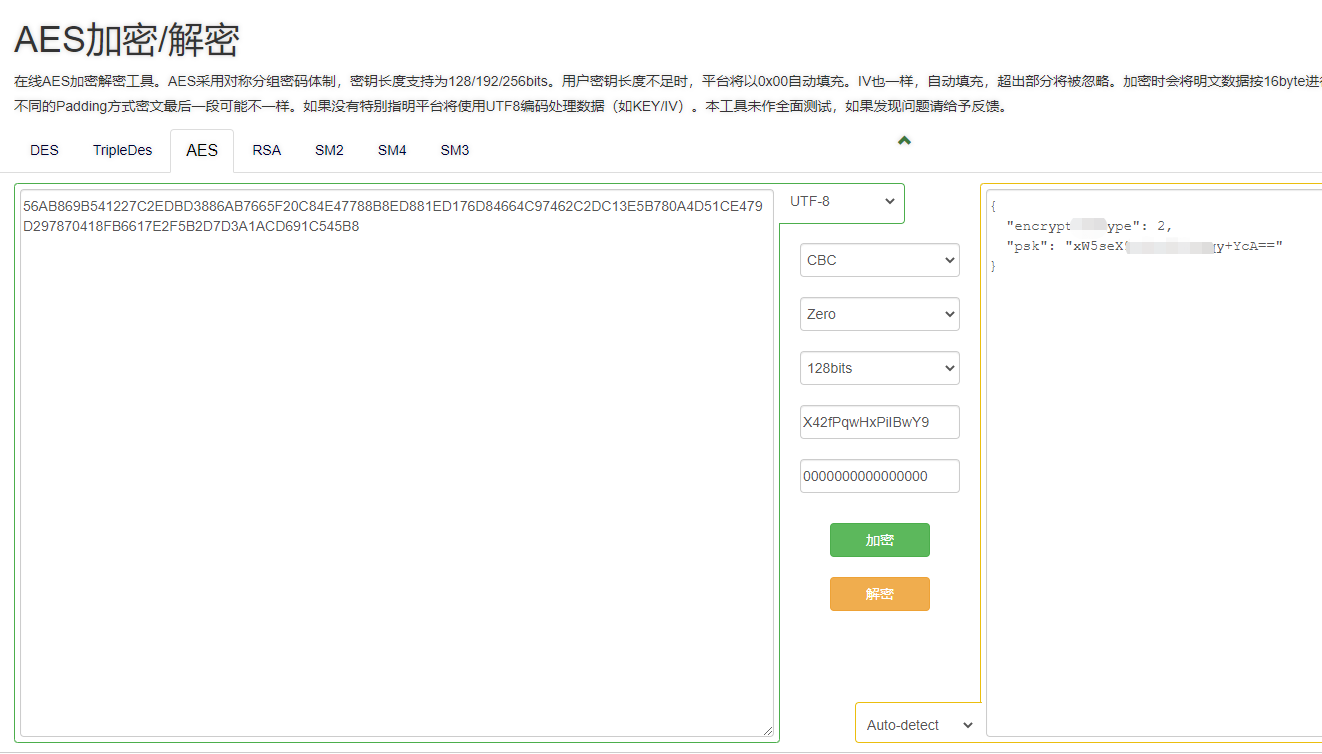1322x754 pixels.
Task: Open the SM3 tab
Action: [455, 151]
